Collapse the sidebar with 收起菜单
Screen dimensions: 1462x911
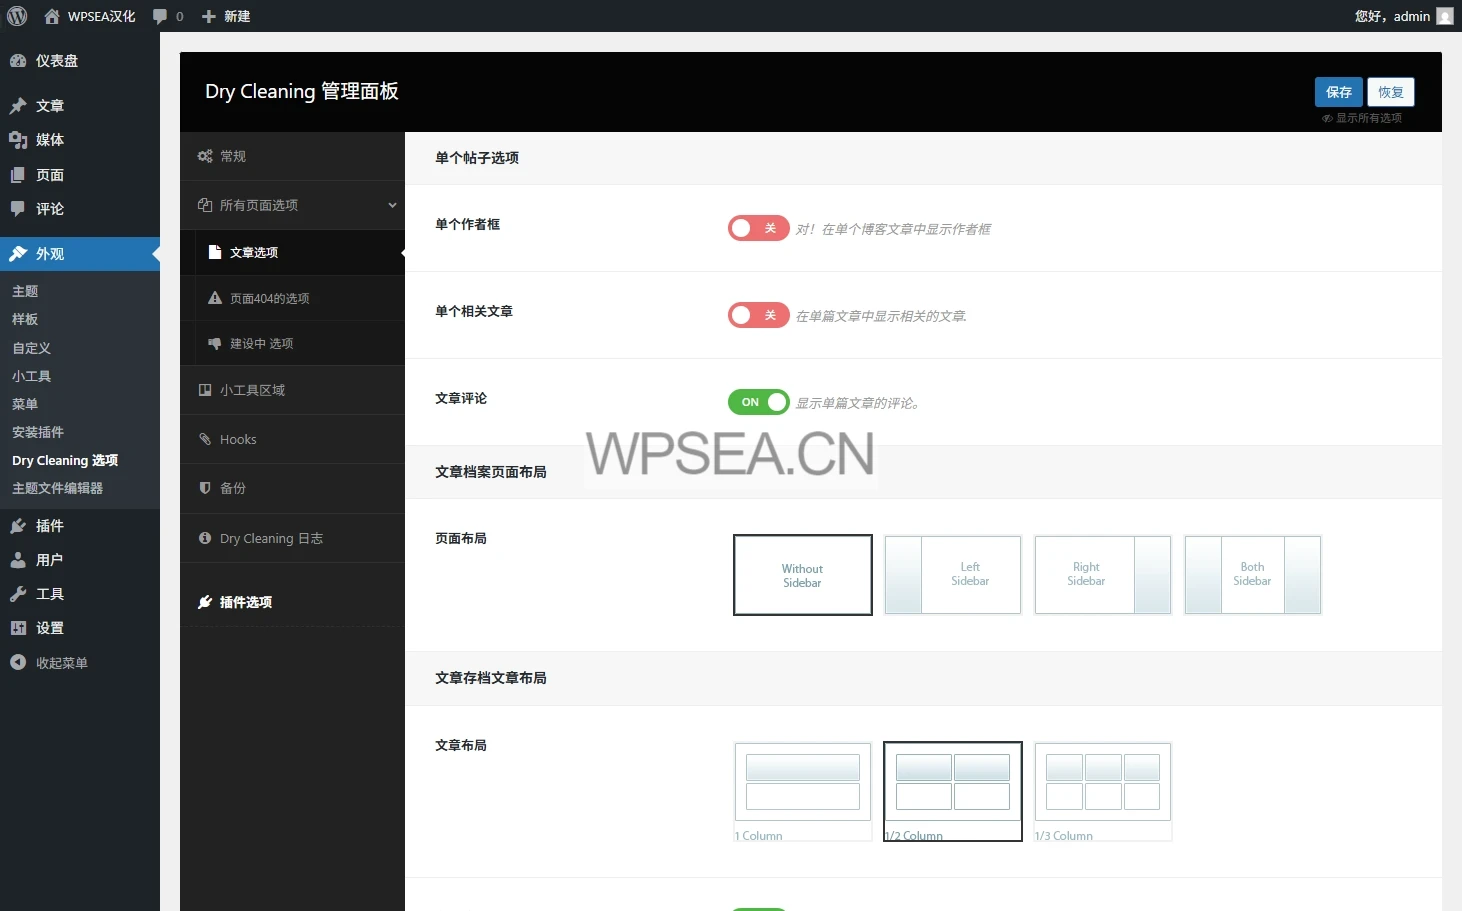61,663
